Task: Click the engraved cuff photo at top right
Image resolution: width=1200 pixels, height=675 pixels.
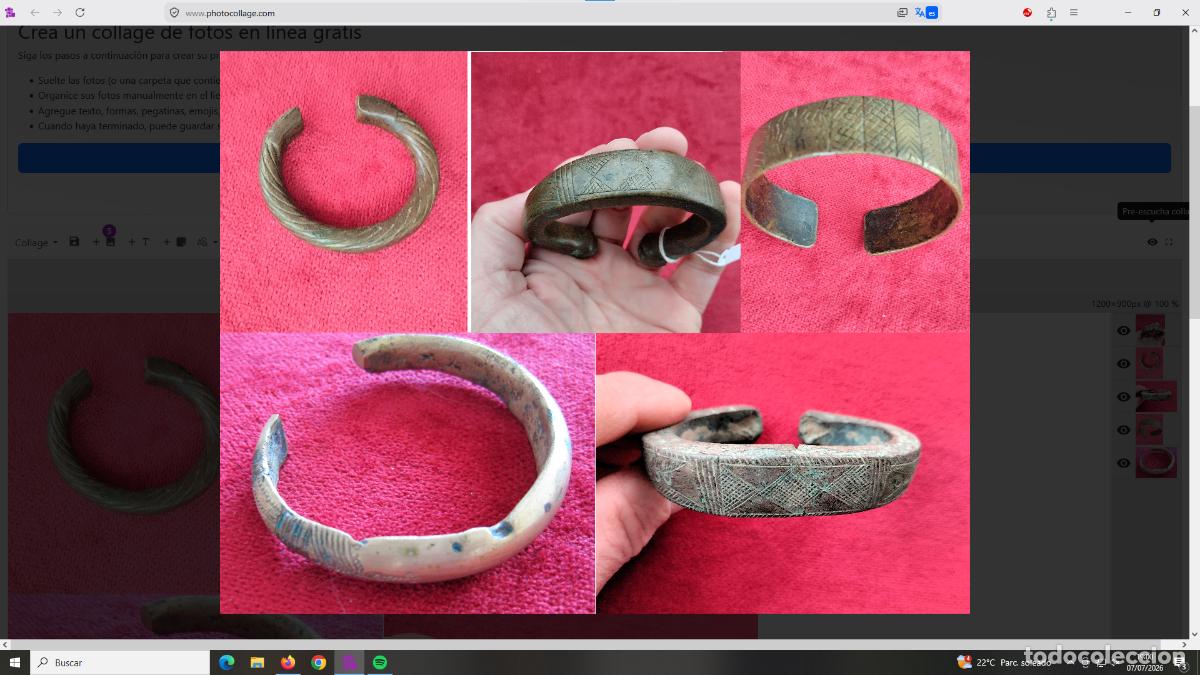Action: pos(855,191)
